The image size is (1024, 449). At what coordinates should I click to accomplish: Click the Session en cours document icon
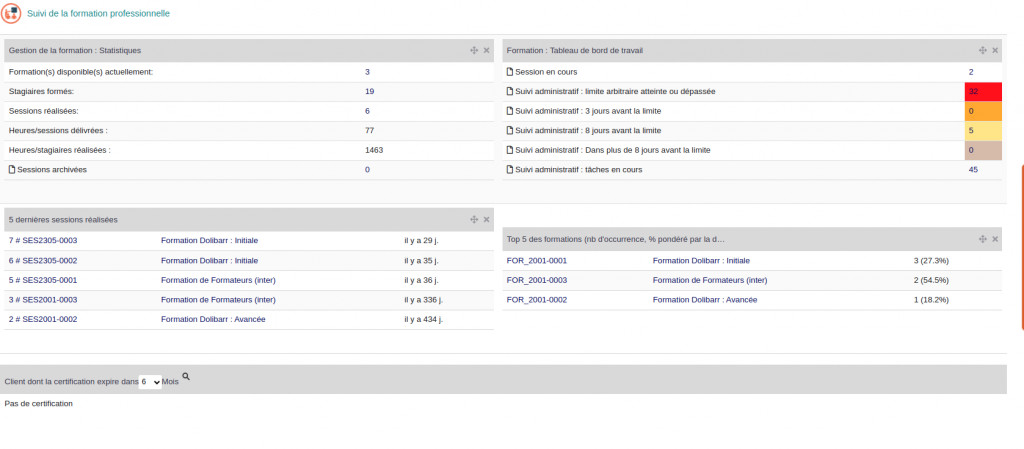510,72
